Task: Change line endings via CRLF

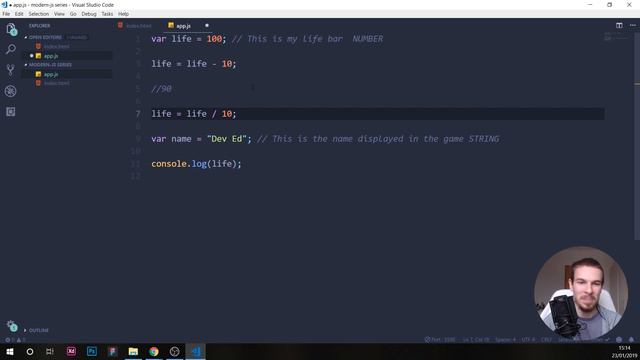Action: pyautogui.click(x=546, y=340)
